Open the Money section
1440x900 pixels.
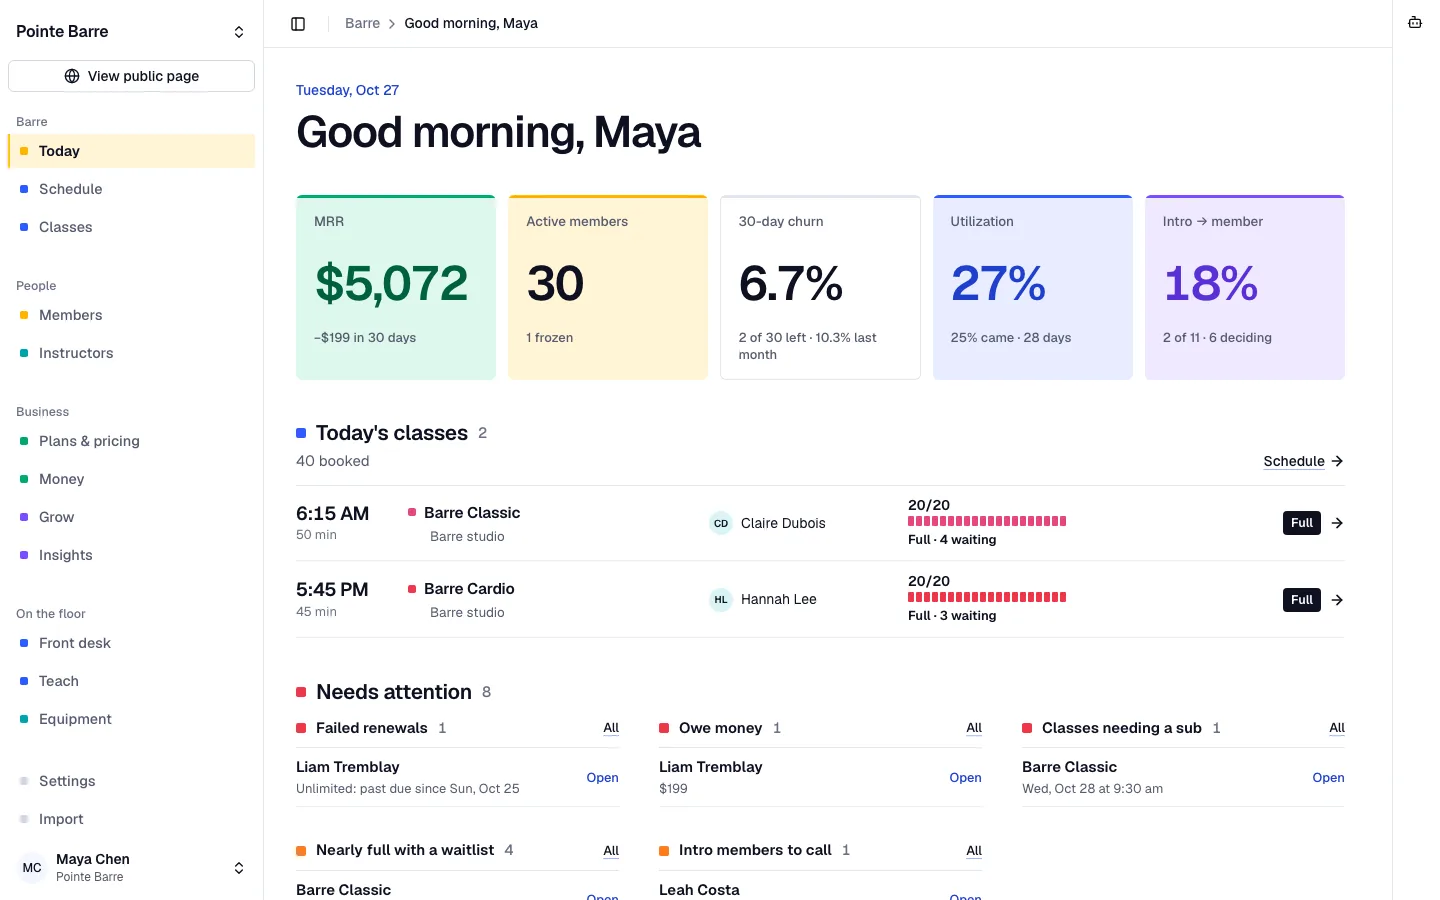click(x=131, y=479)
